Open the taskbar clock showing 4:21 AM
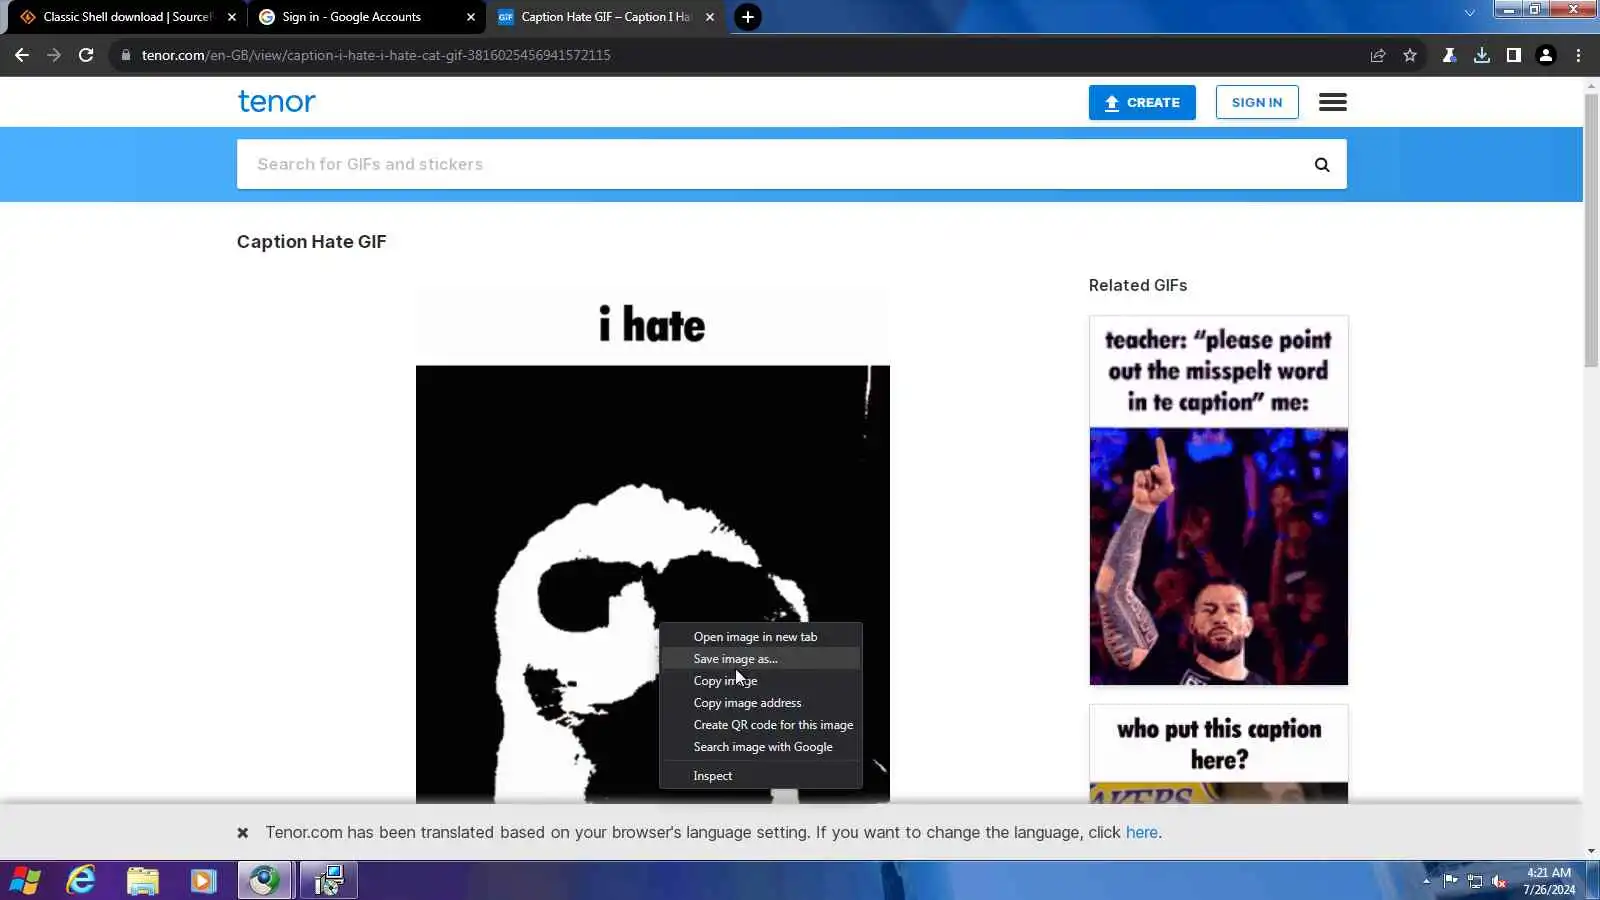1600x900 pixels. (x=1549, y=881)
